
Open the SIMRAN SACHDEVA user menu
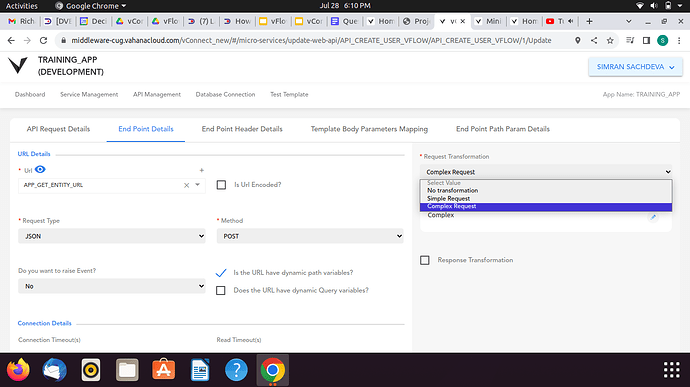(x=635, y=67)
